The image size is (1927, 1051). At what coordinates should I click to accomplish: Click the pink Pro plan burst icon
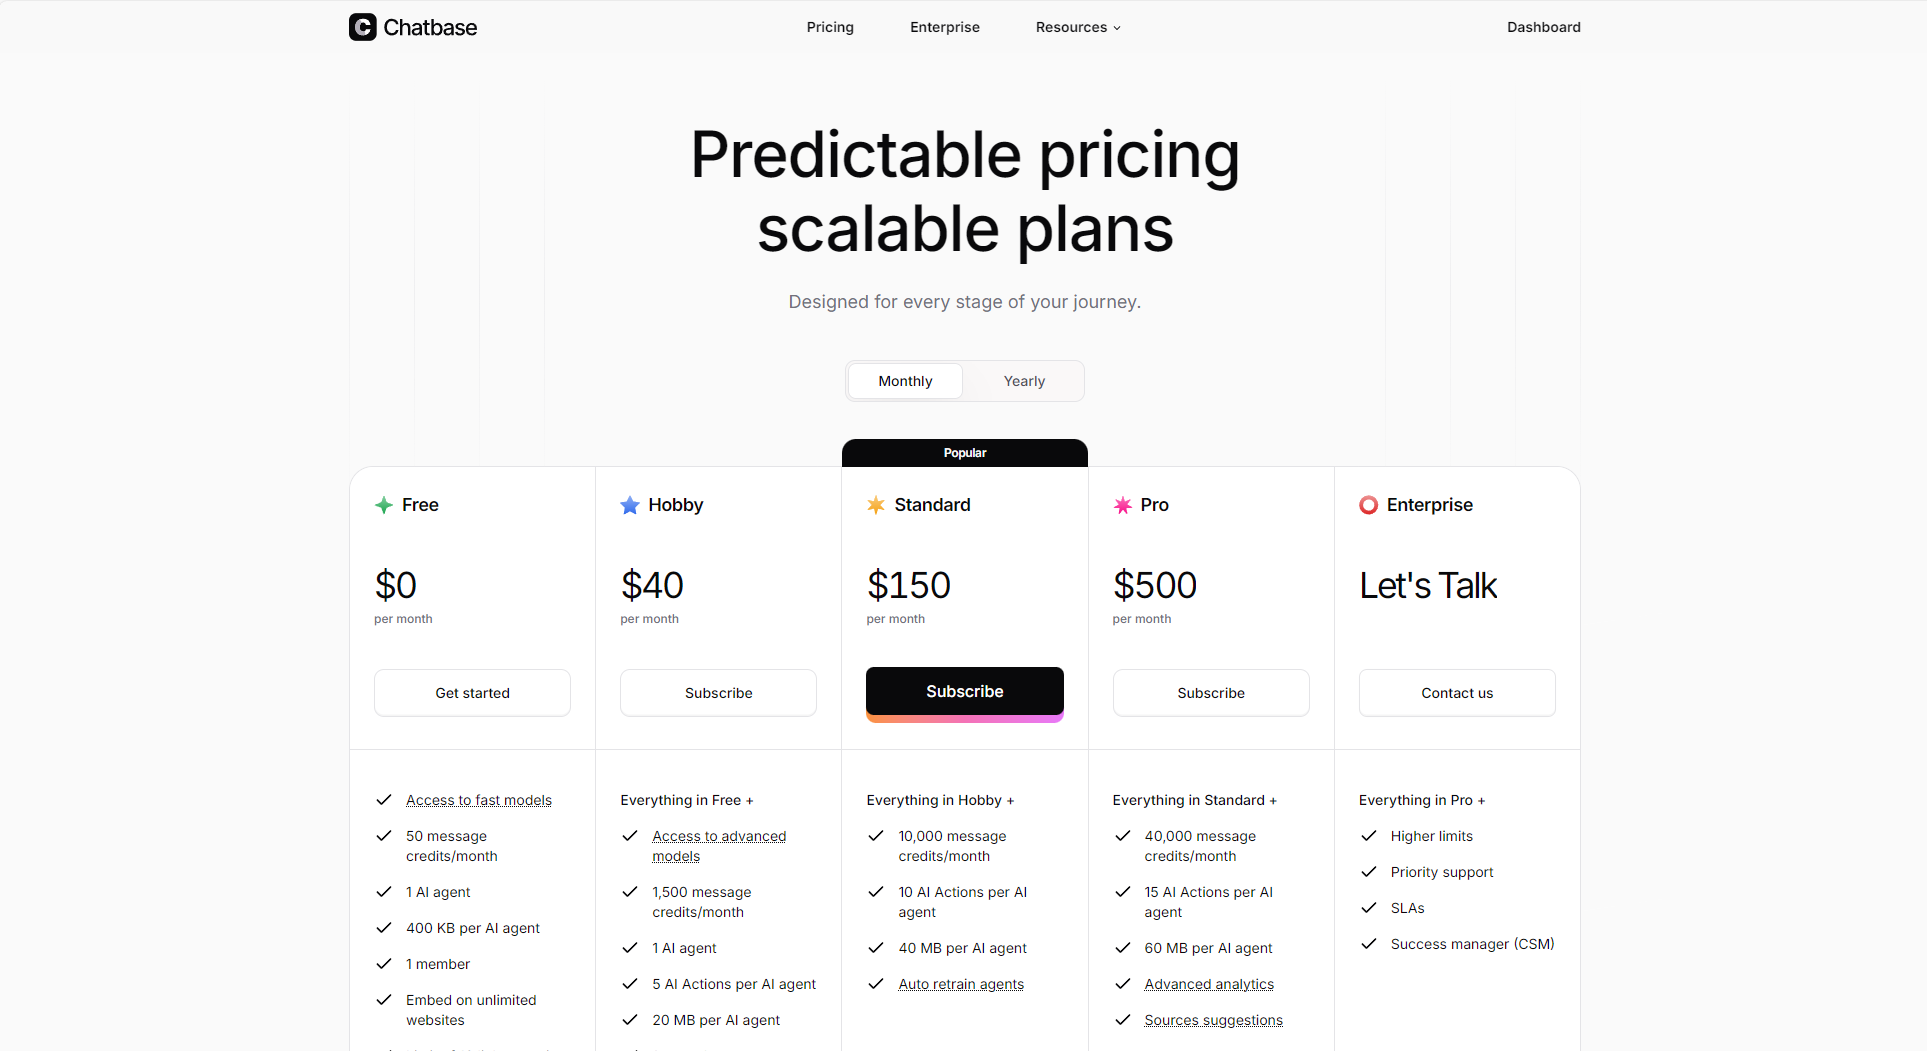click(1123, 505)
